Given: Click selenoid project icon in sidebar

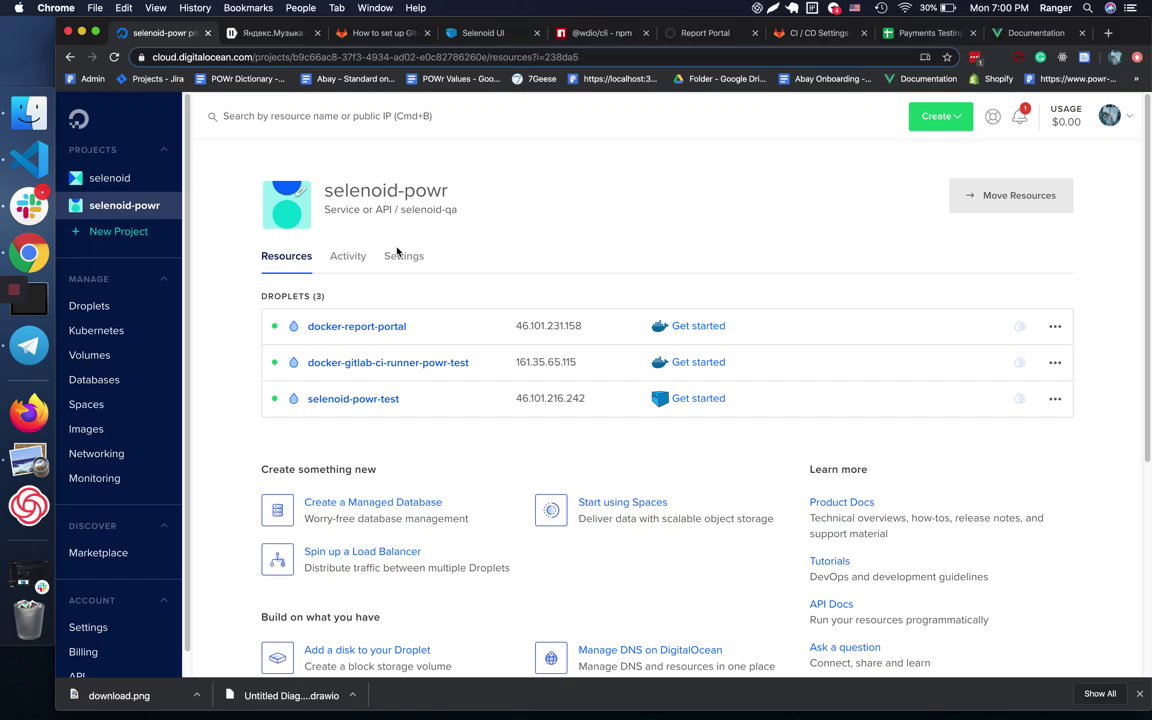Looking at the screenshot, I should (x=76, y=178).
